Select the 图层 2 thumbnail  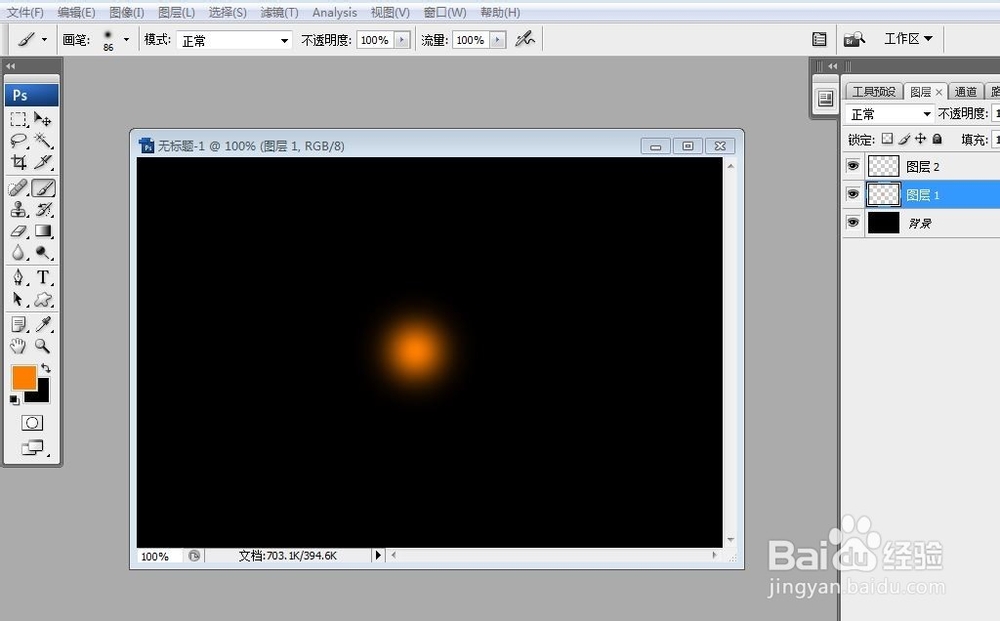coord(884,166)
